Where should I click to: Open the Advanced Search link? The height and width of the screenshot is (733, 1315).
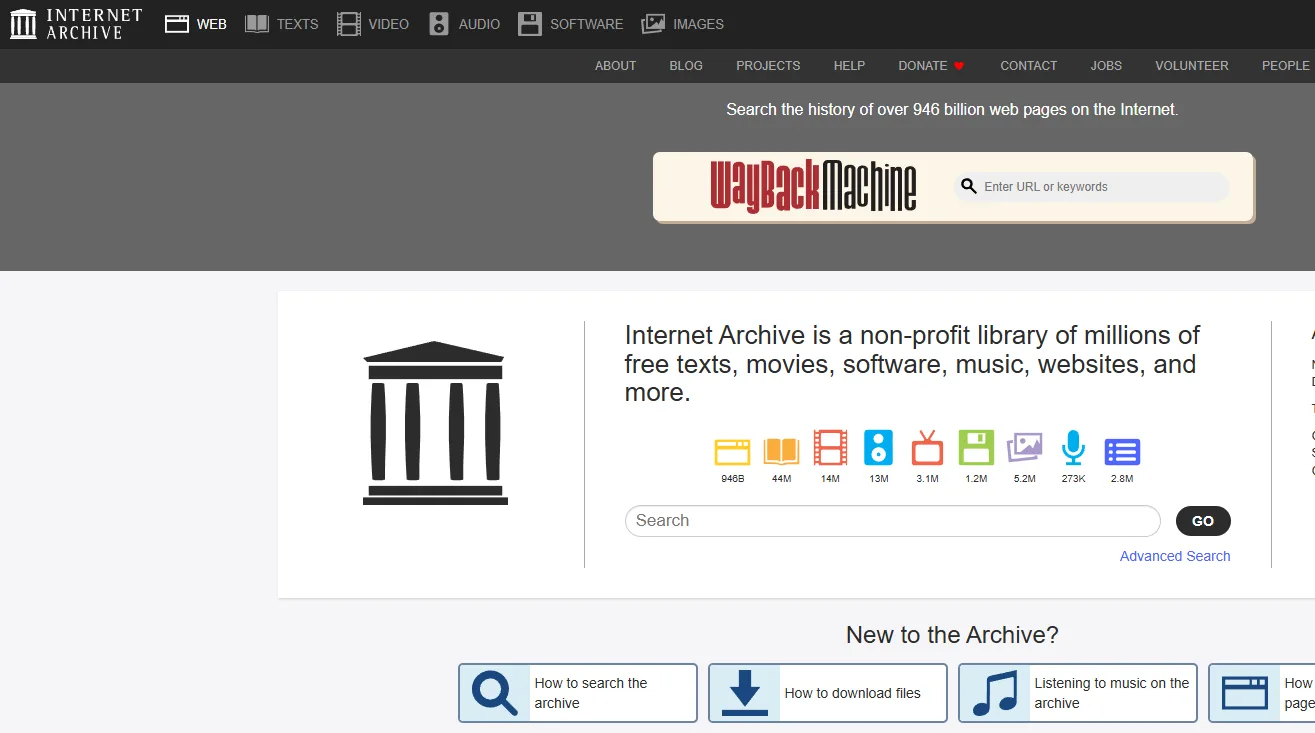1175,556
